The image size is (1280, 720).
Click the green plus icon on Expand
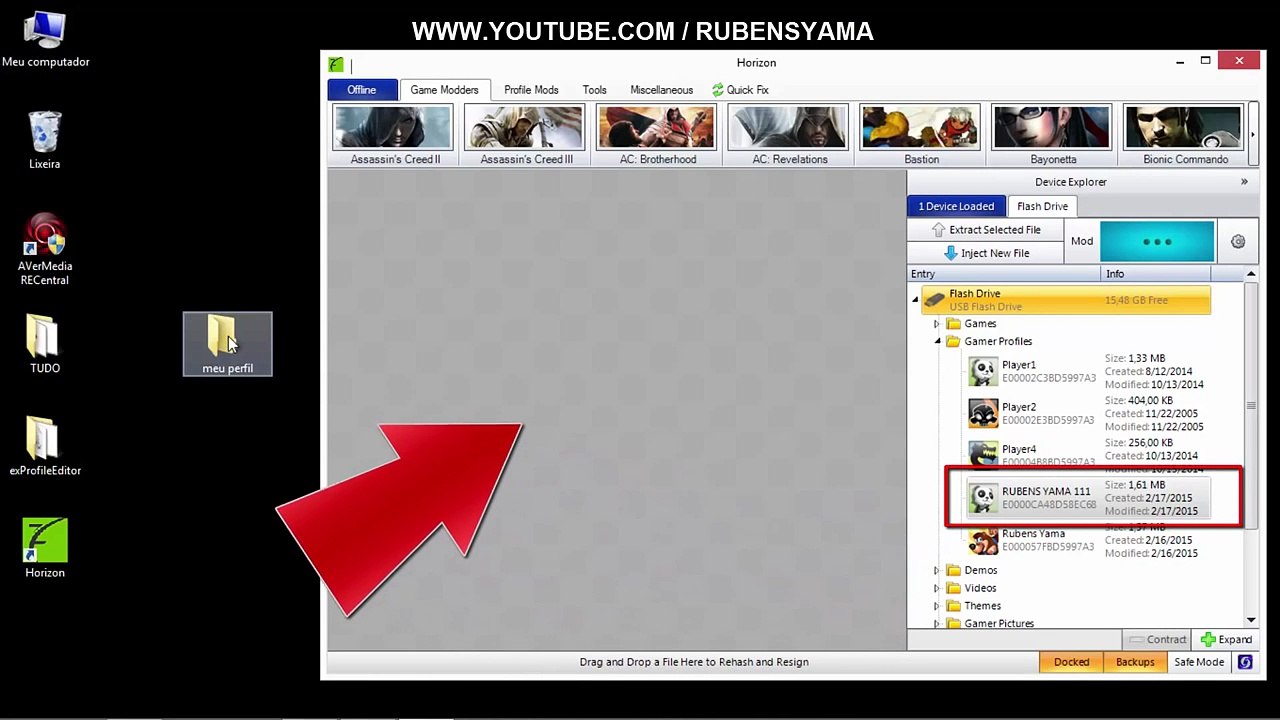point(1208,640)
